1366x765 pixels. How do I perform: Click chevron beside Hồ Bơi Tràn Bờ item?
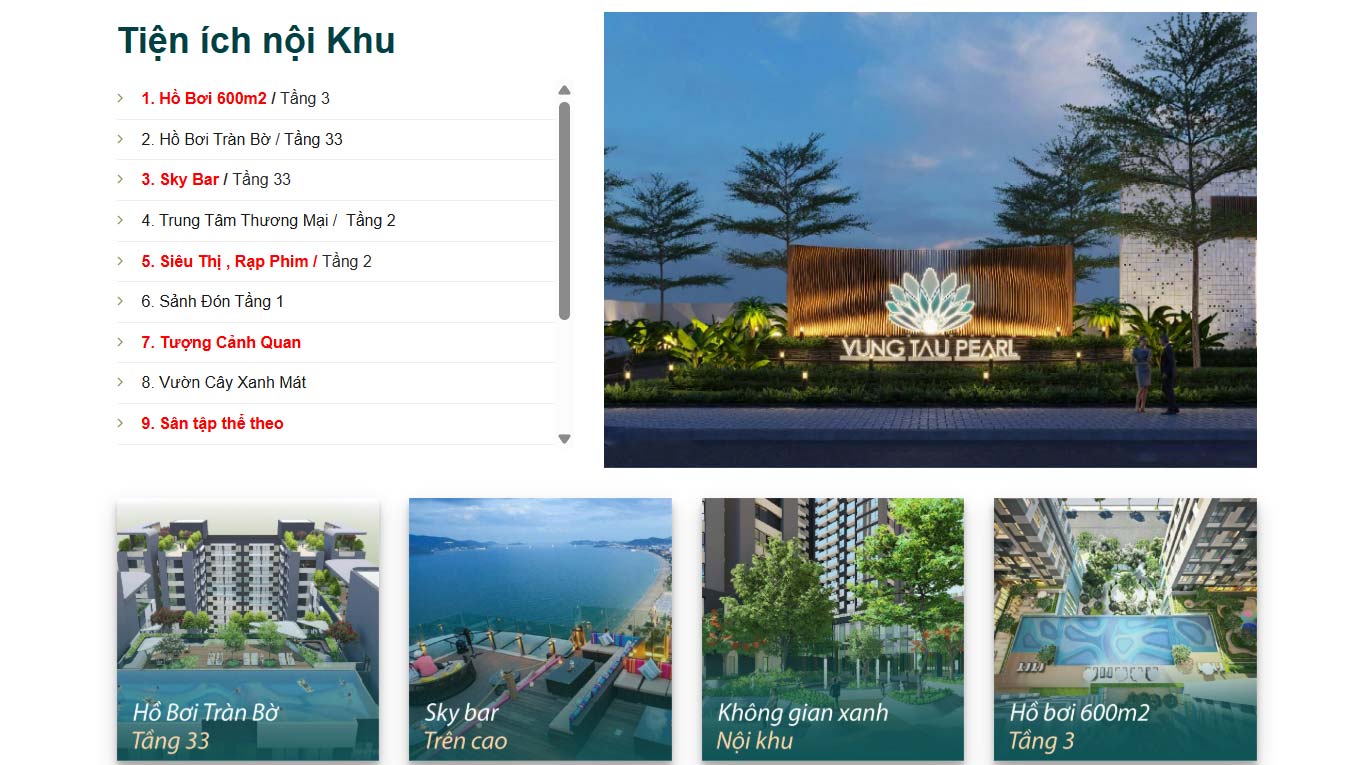[x=121, y=139]
